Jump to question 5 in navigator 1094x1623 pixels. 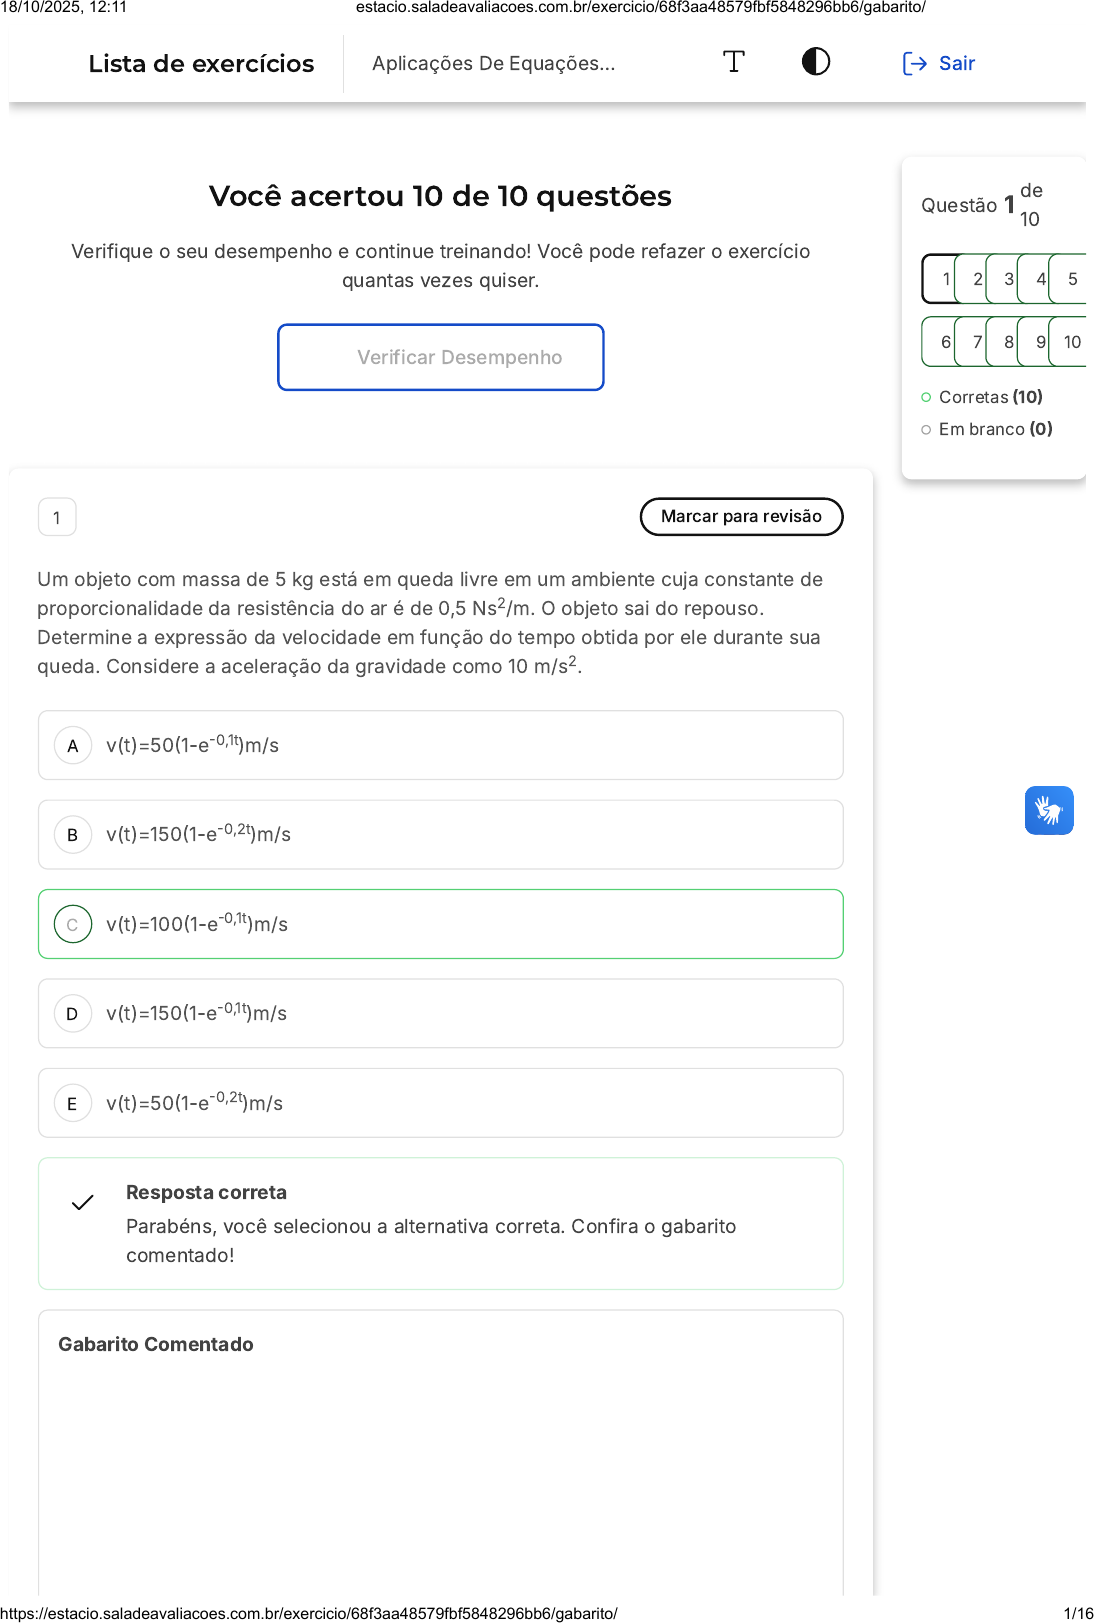tap(1070, 279)
